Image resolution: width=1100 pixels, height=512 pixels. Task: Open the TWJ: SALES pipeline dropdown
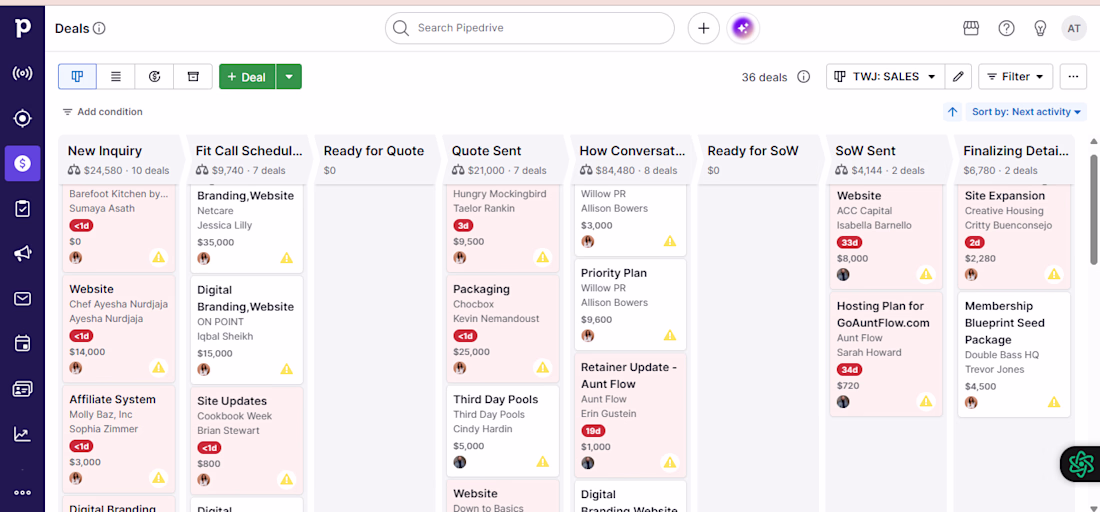pyautogui.click(x=885, y=76)
